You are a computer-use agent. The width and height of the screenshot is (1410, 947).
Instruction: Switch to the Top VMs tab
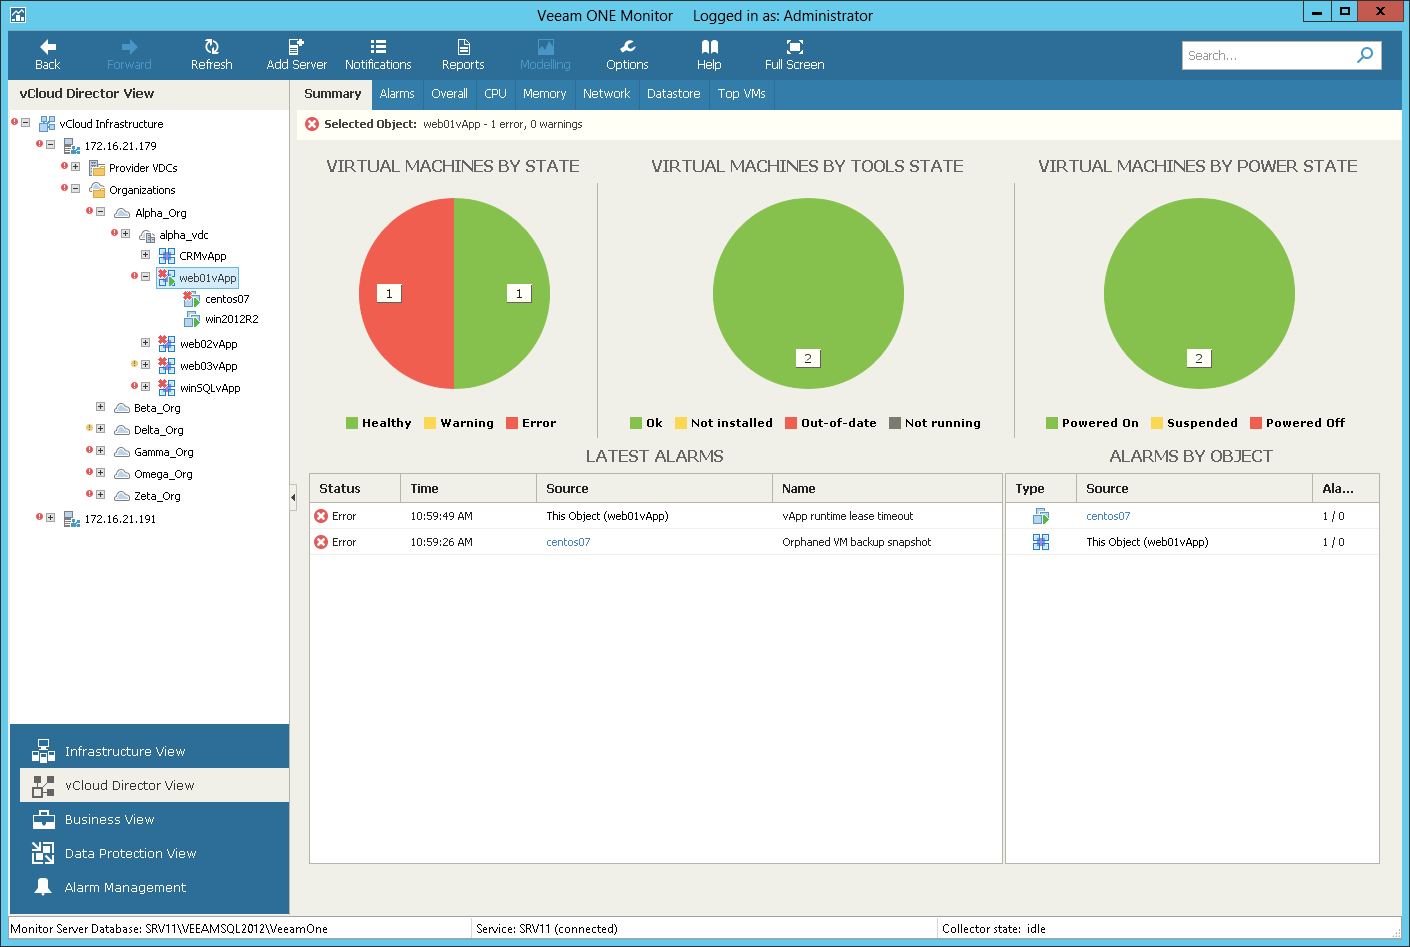(x=741, y=94)
